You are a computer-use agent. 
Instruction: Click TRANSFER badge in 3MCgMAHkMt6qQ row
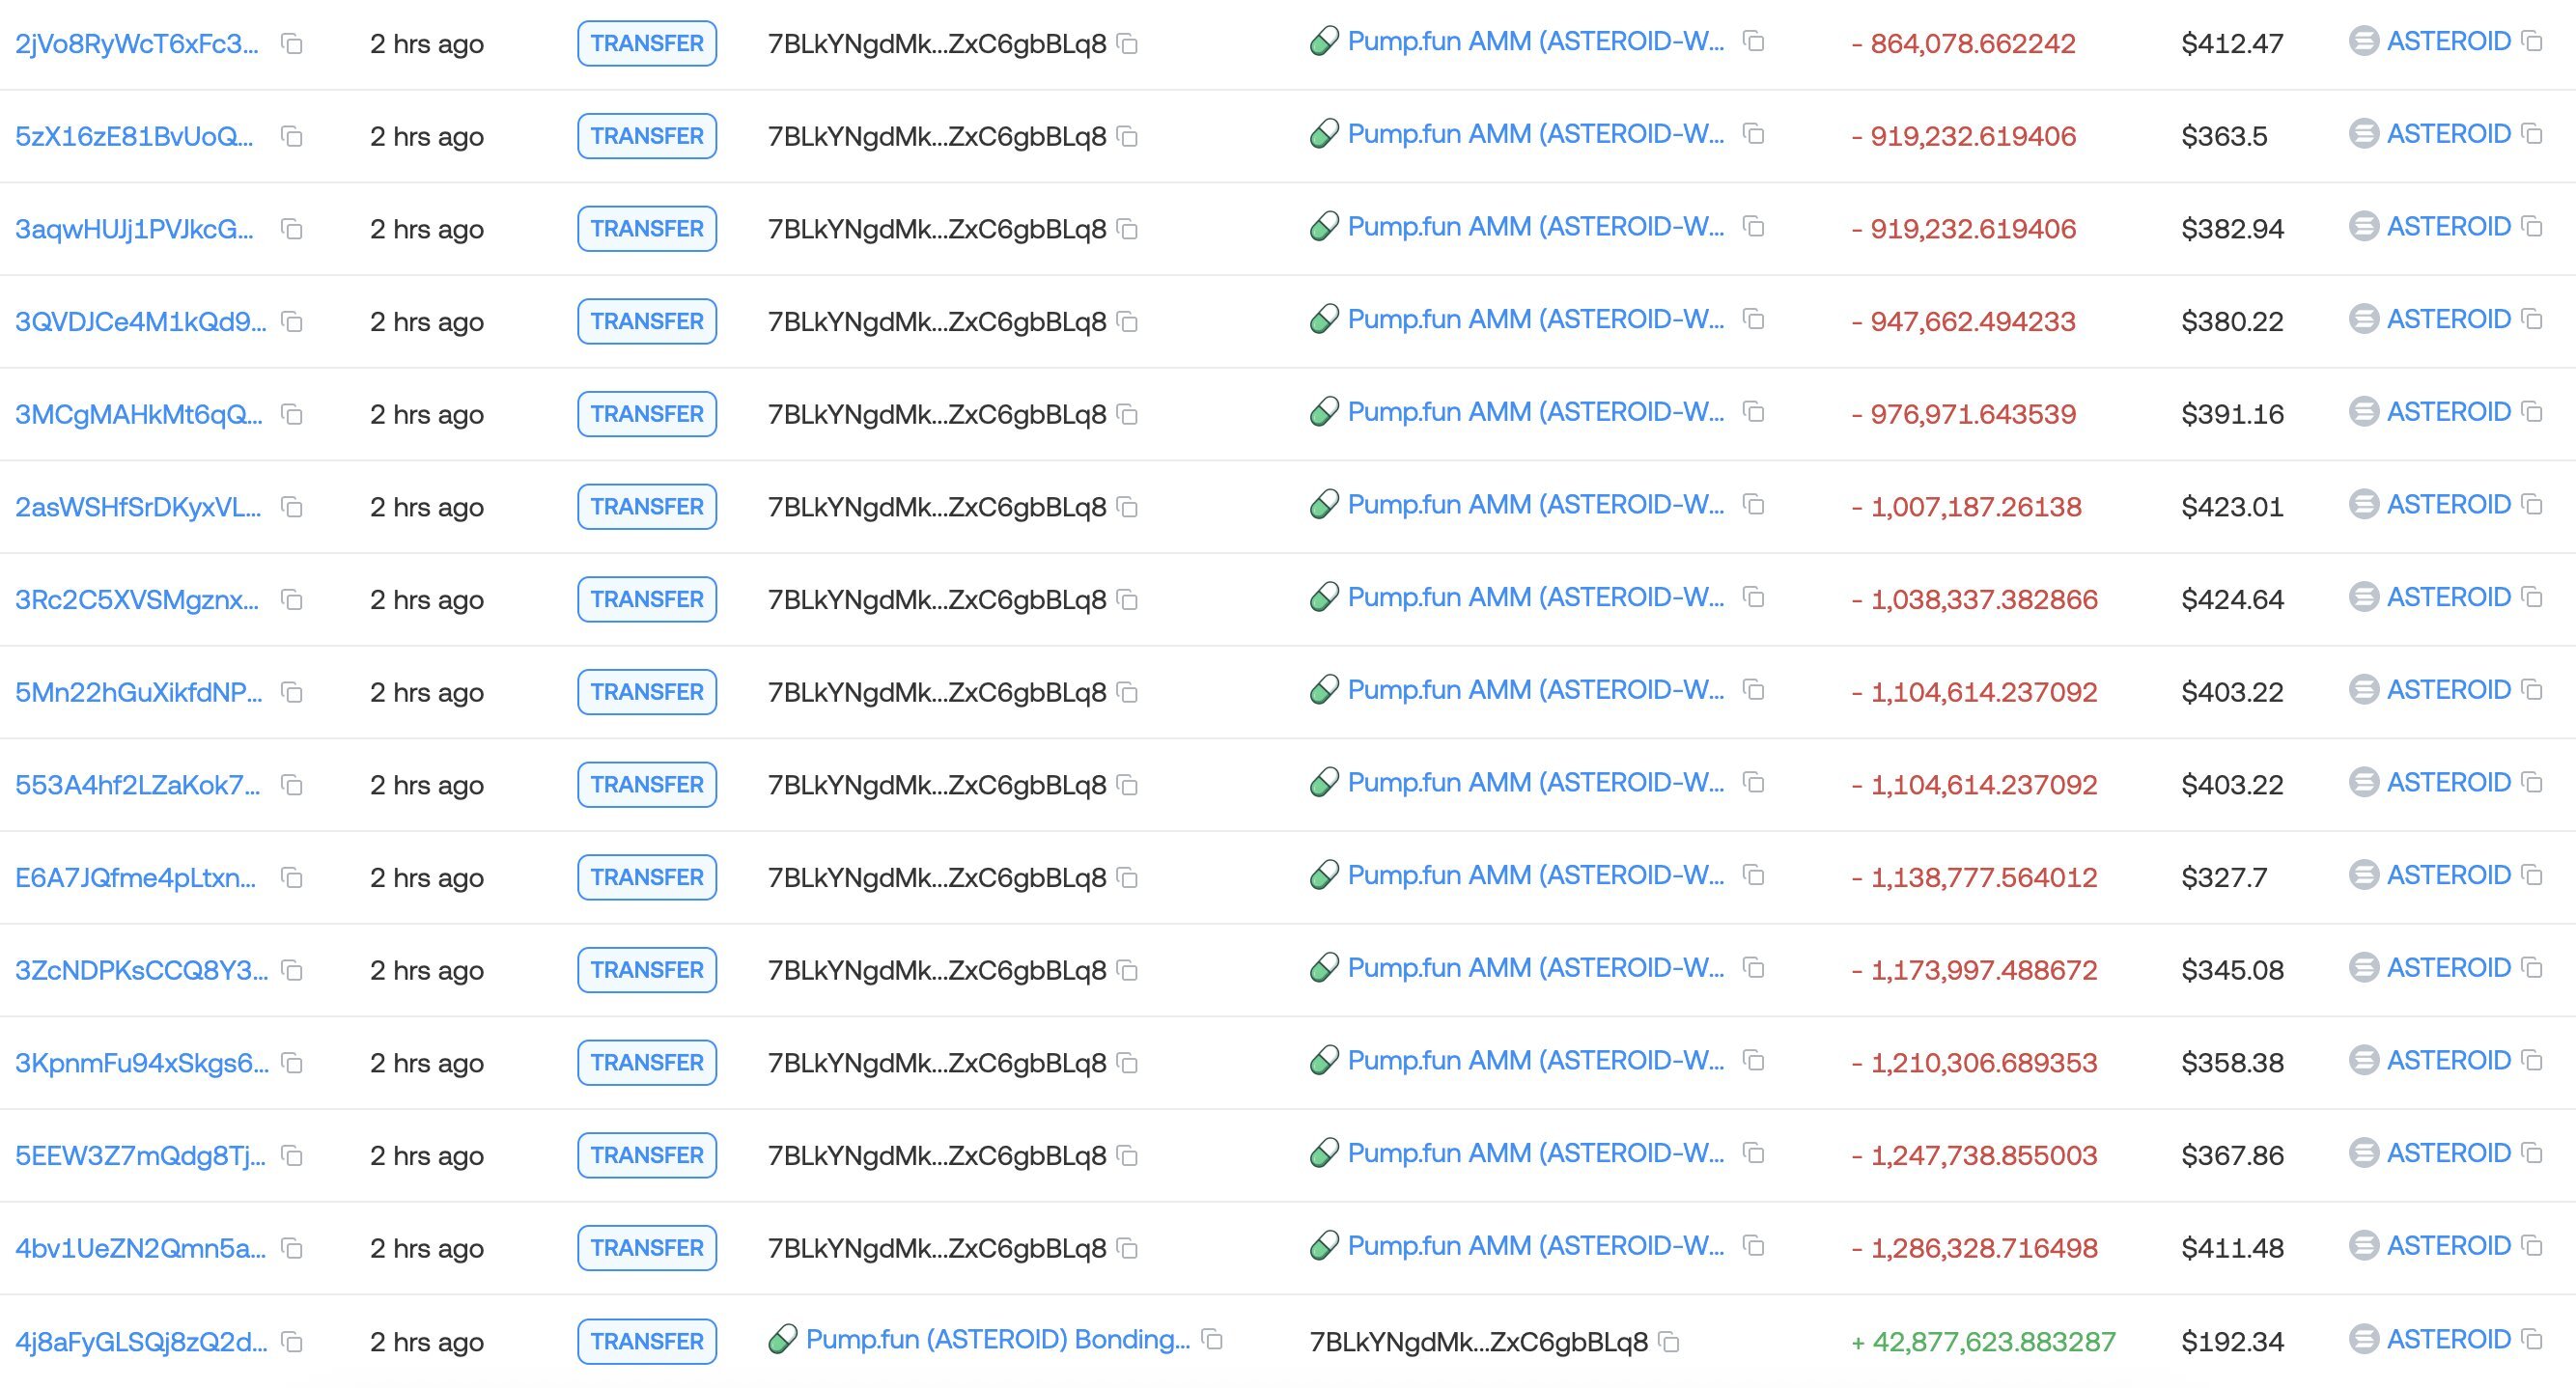pos(647,414)
